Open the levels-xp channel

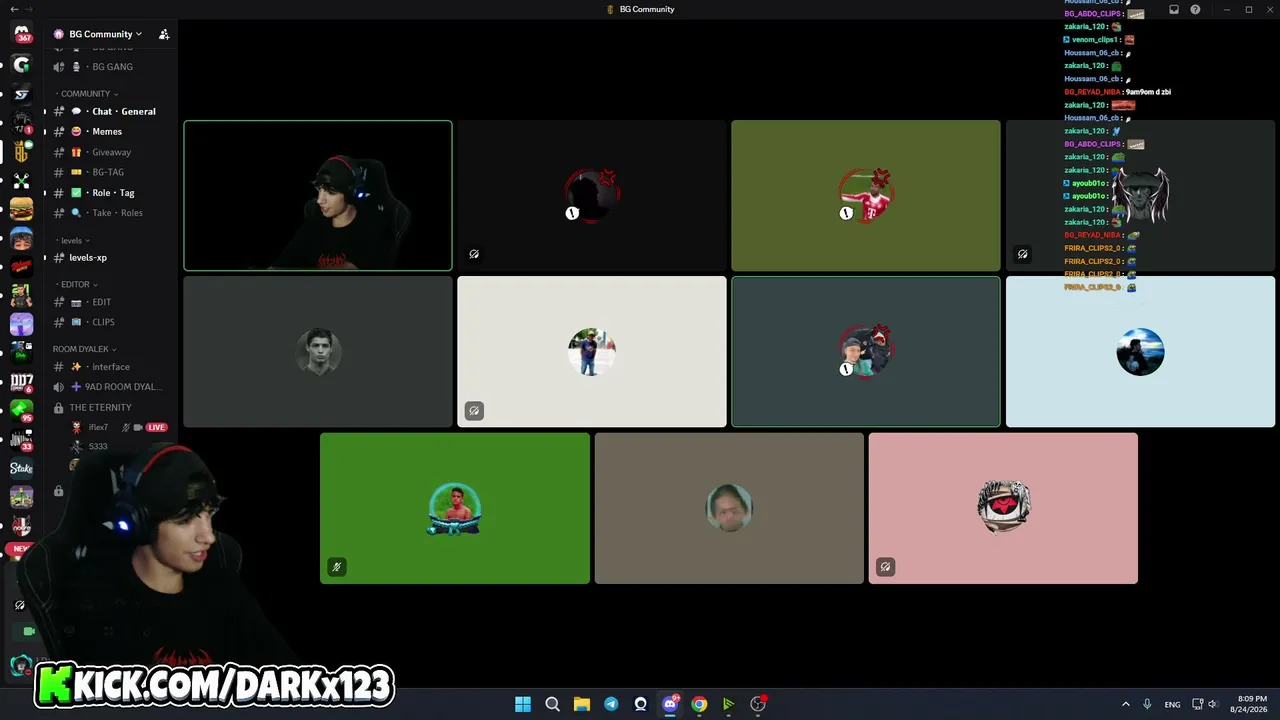point(111,258)
